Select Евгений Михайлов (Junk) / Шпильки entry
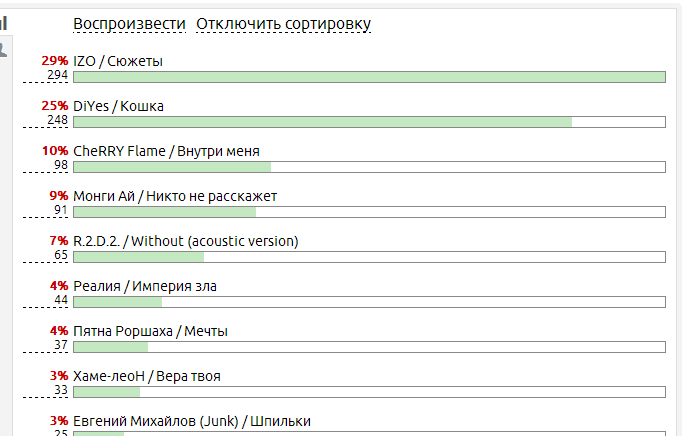This screenshot has width=697, height=436. (192, 420)
